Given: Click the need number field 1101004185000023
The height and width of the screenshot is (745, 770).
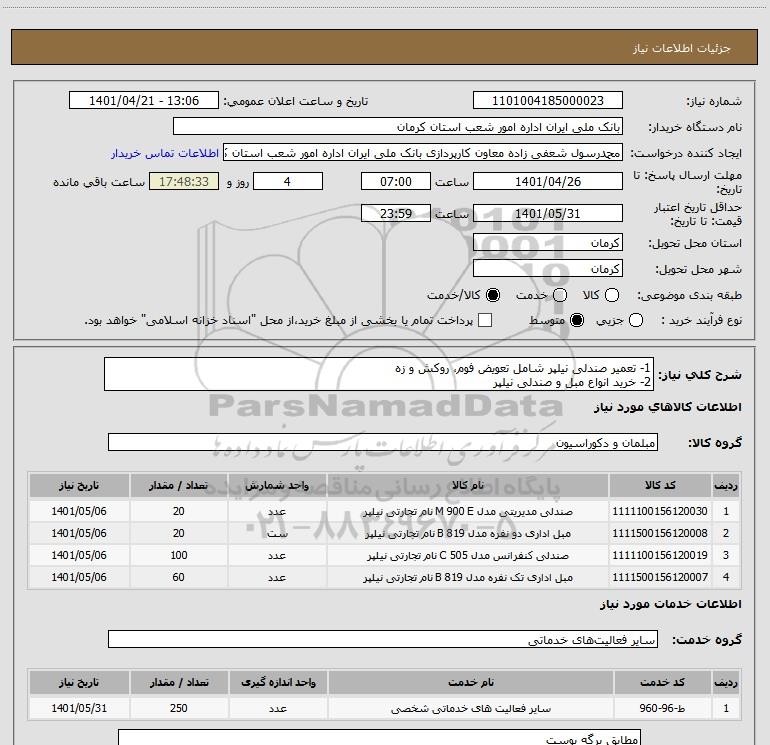Looking at the screenshot, I should pos(548,101).
